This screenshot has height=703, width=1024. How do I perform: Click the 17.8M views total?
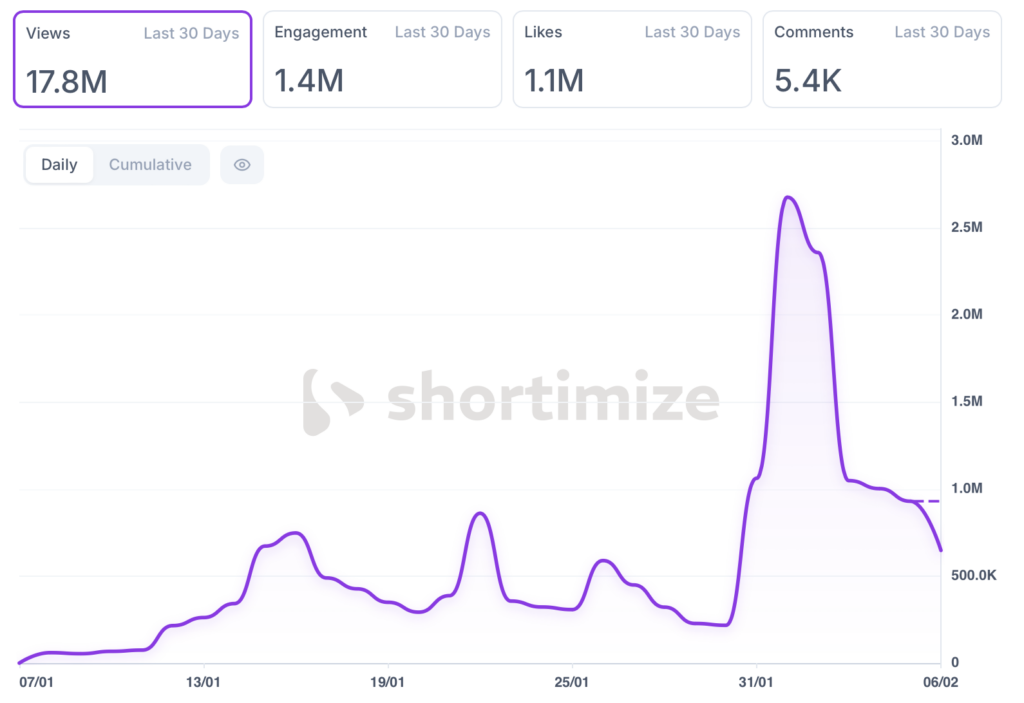[x=66, y=81]
